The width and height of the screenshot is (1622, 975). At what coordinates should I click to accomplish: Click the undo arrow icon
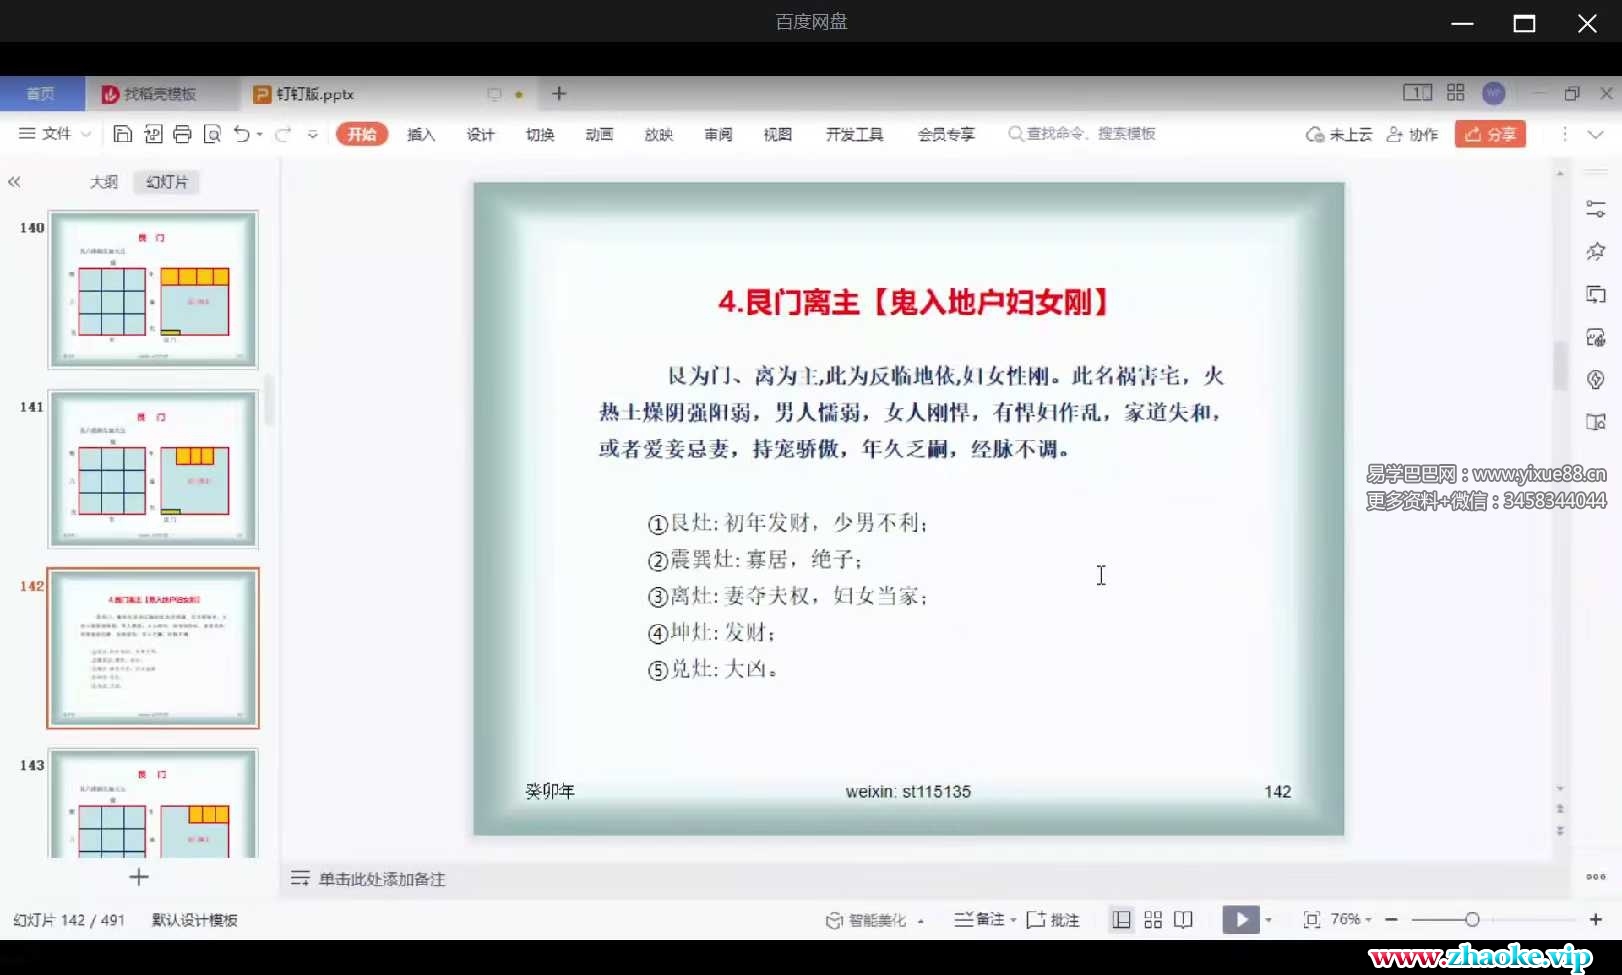241,134
